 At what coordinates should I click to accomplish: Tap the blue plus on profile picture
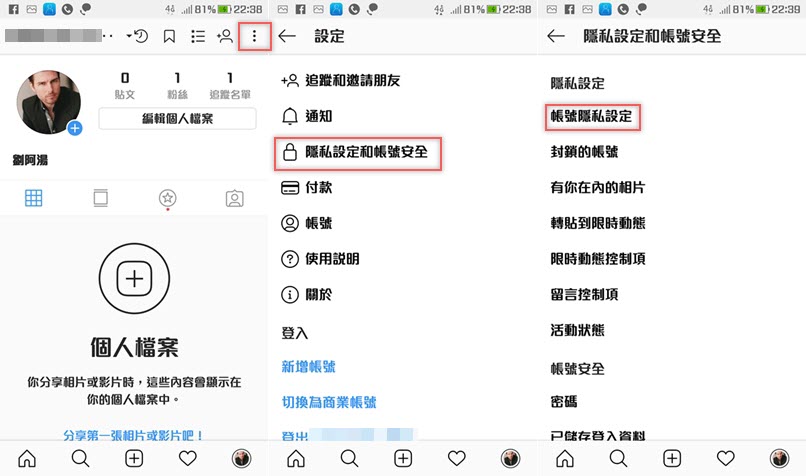tap(75, 128)
